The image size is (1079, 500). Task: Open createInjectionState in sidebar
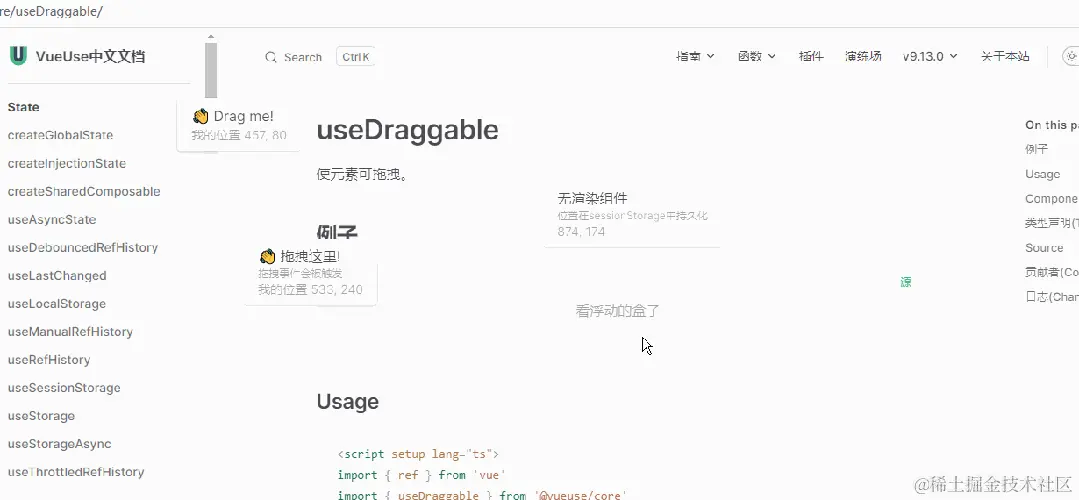tap(67, 164)
